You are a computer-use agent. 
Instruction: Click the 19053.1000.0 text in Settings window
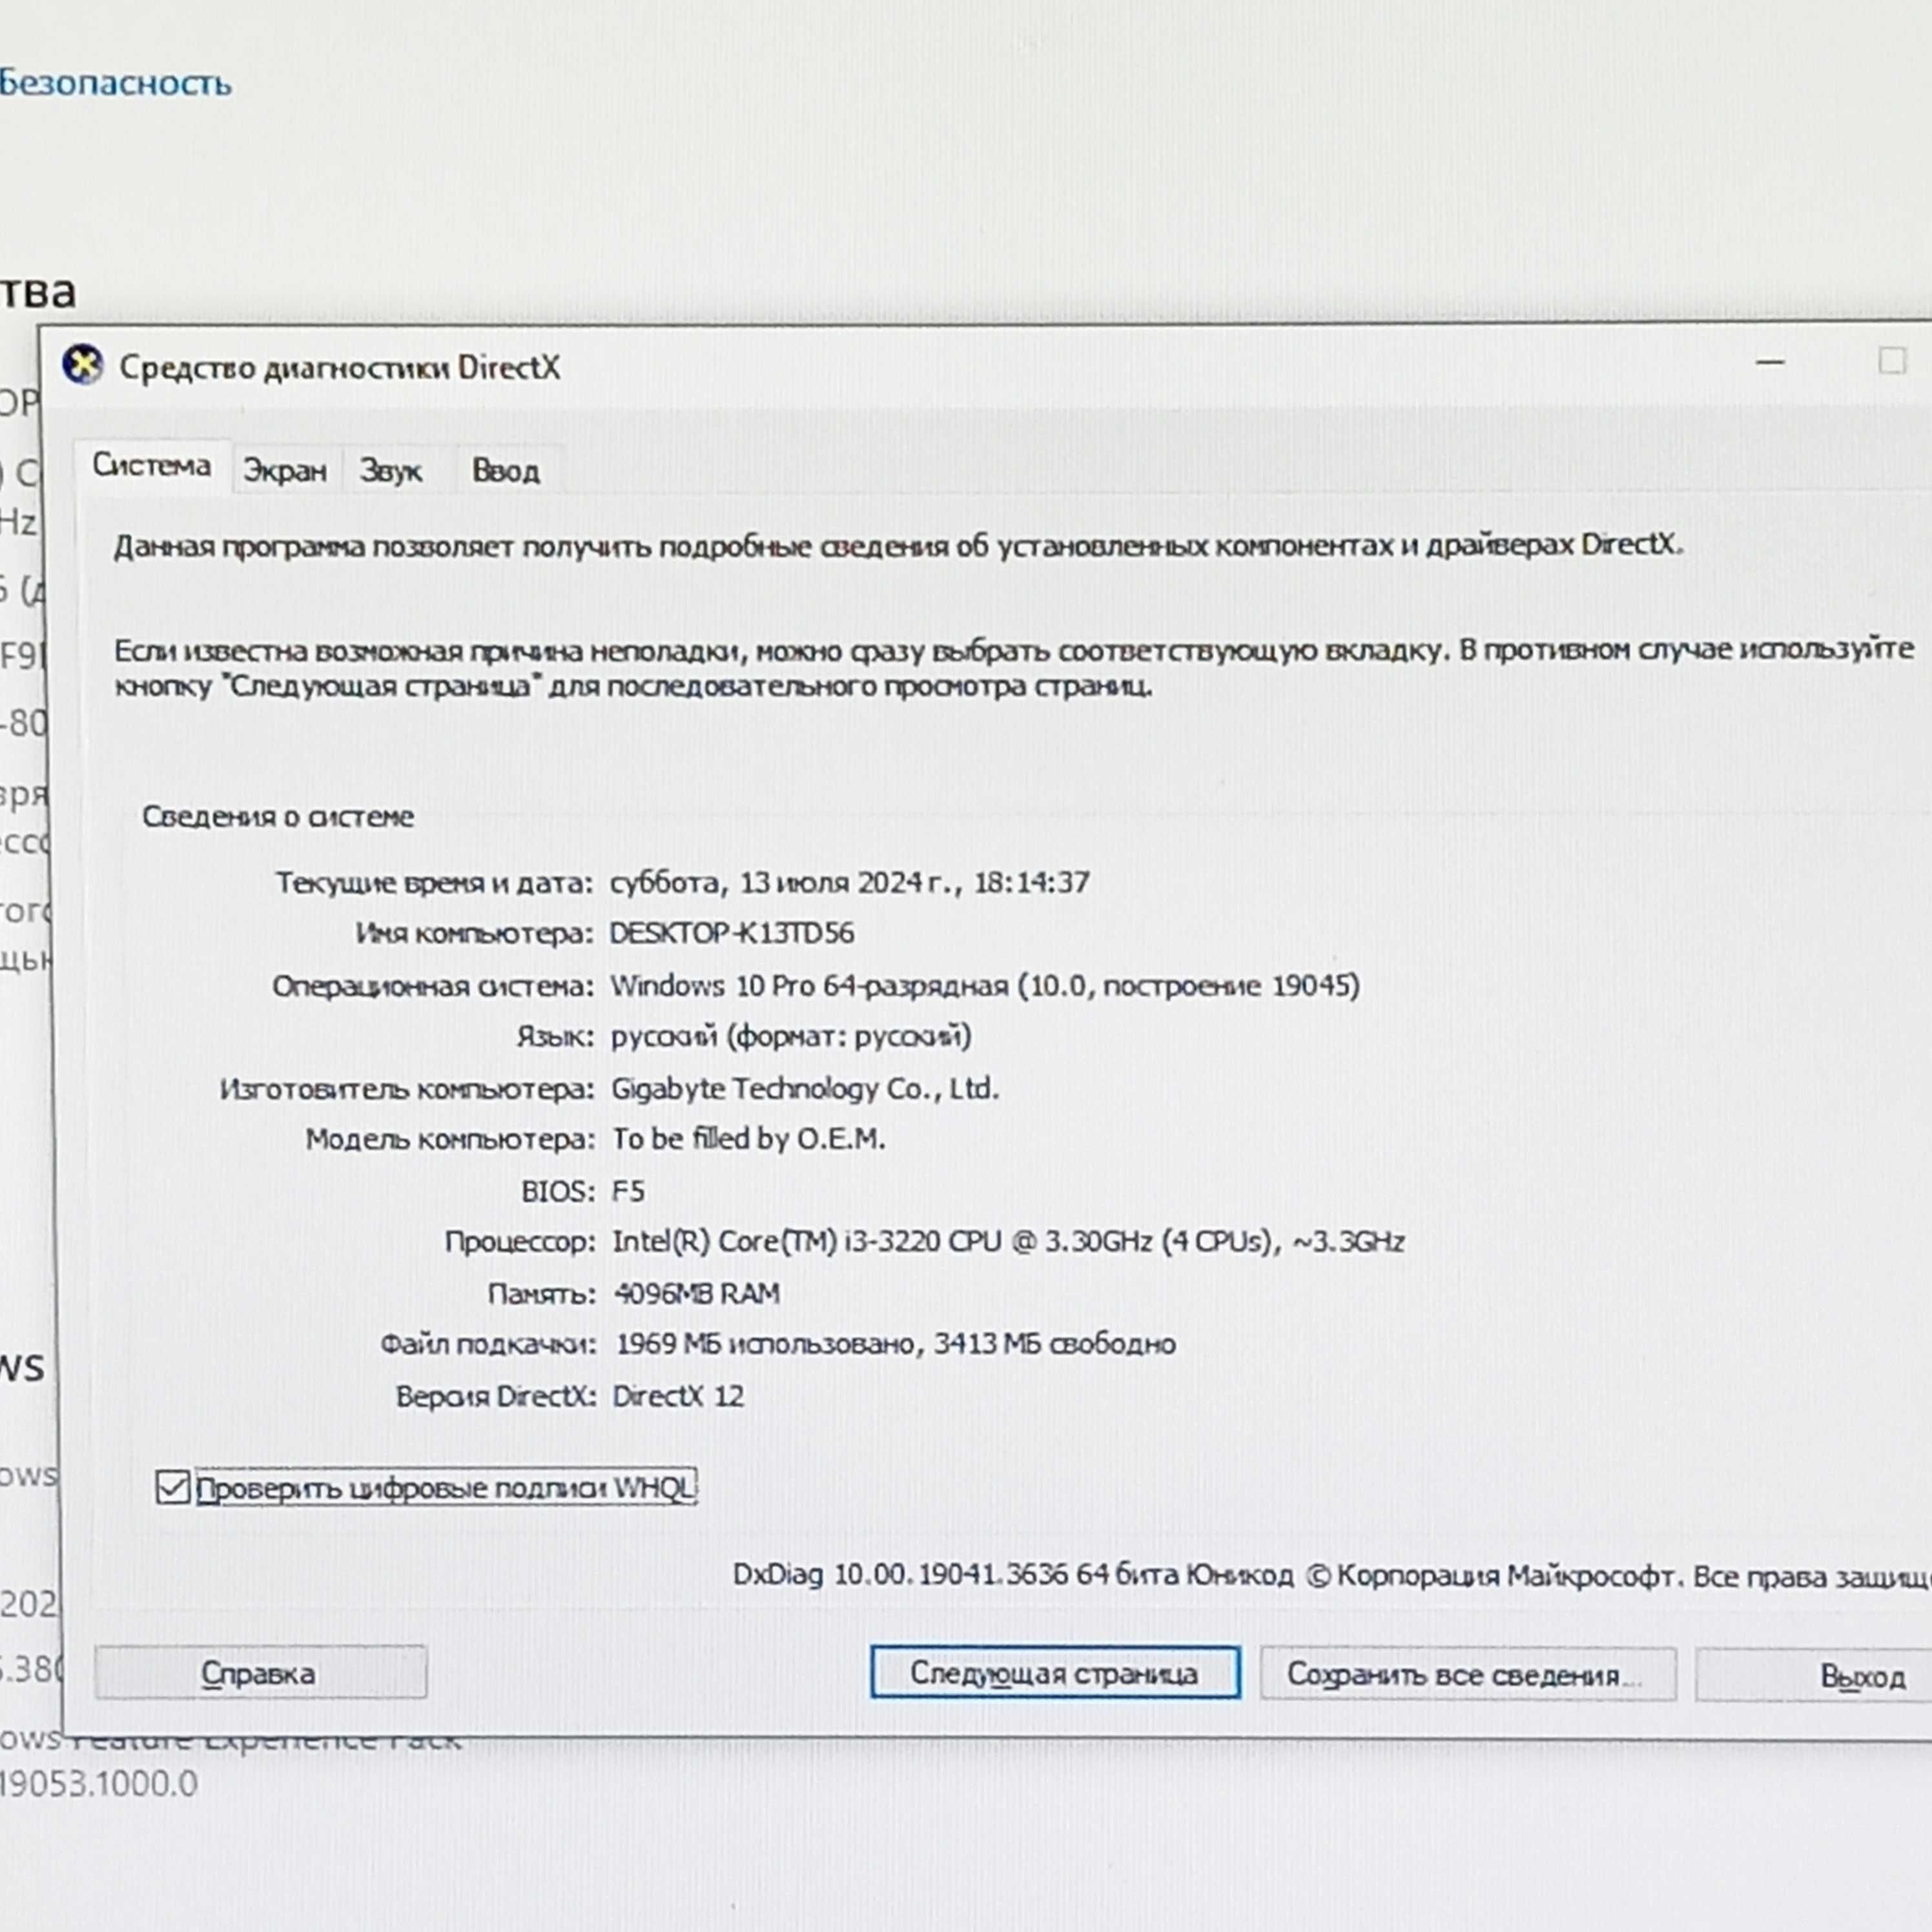click(99, 1783)
